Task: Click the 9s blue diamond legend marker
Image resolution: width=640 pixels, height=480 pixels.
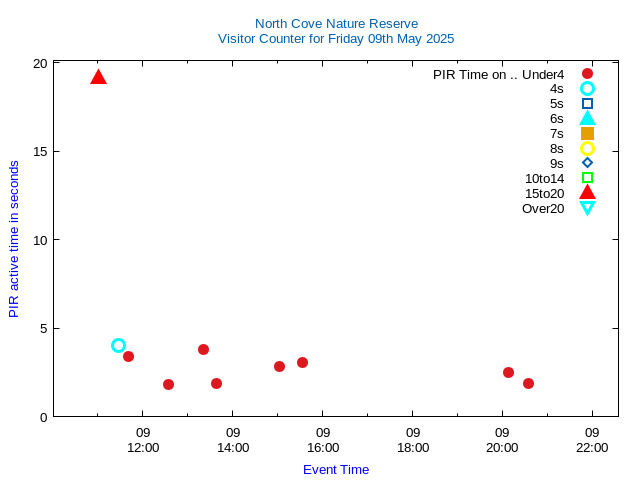Action: pyautogui.click(x=587, y=163)
